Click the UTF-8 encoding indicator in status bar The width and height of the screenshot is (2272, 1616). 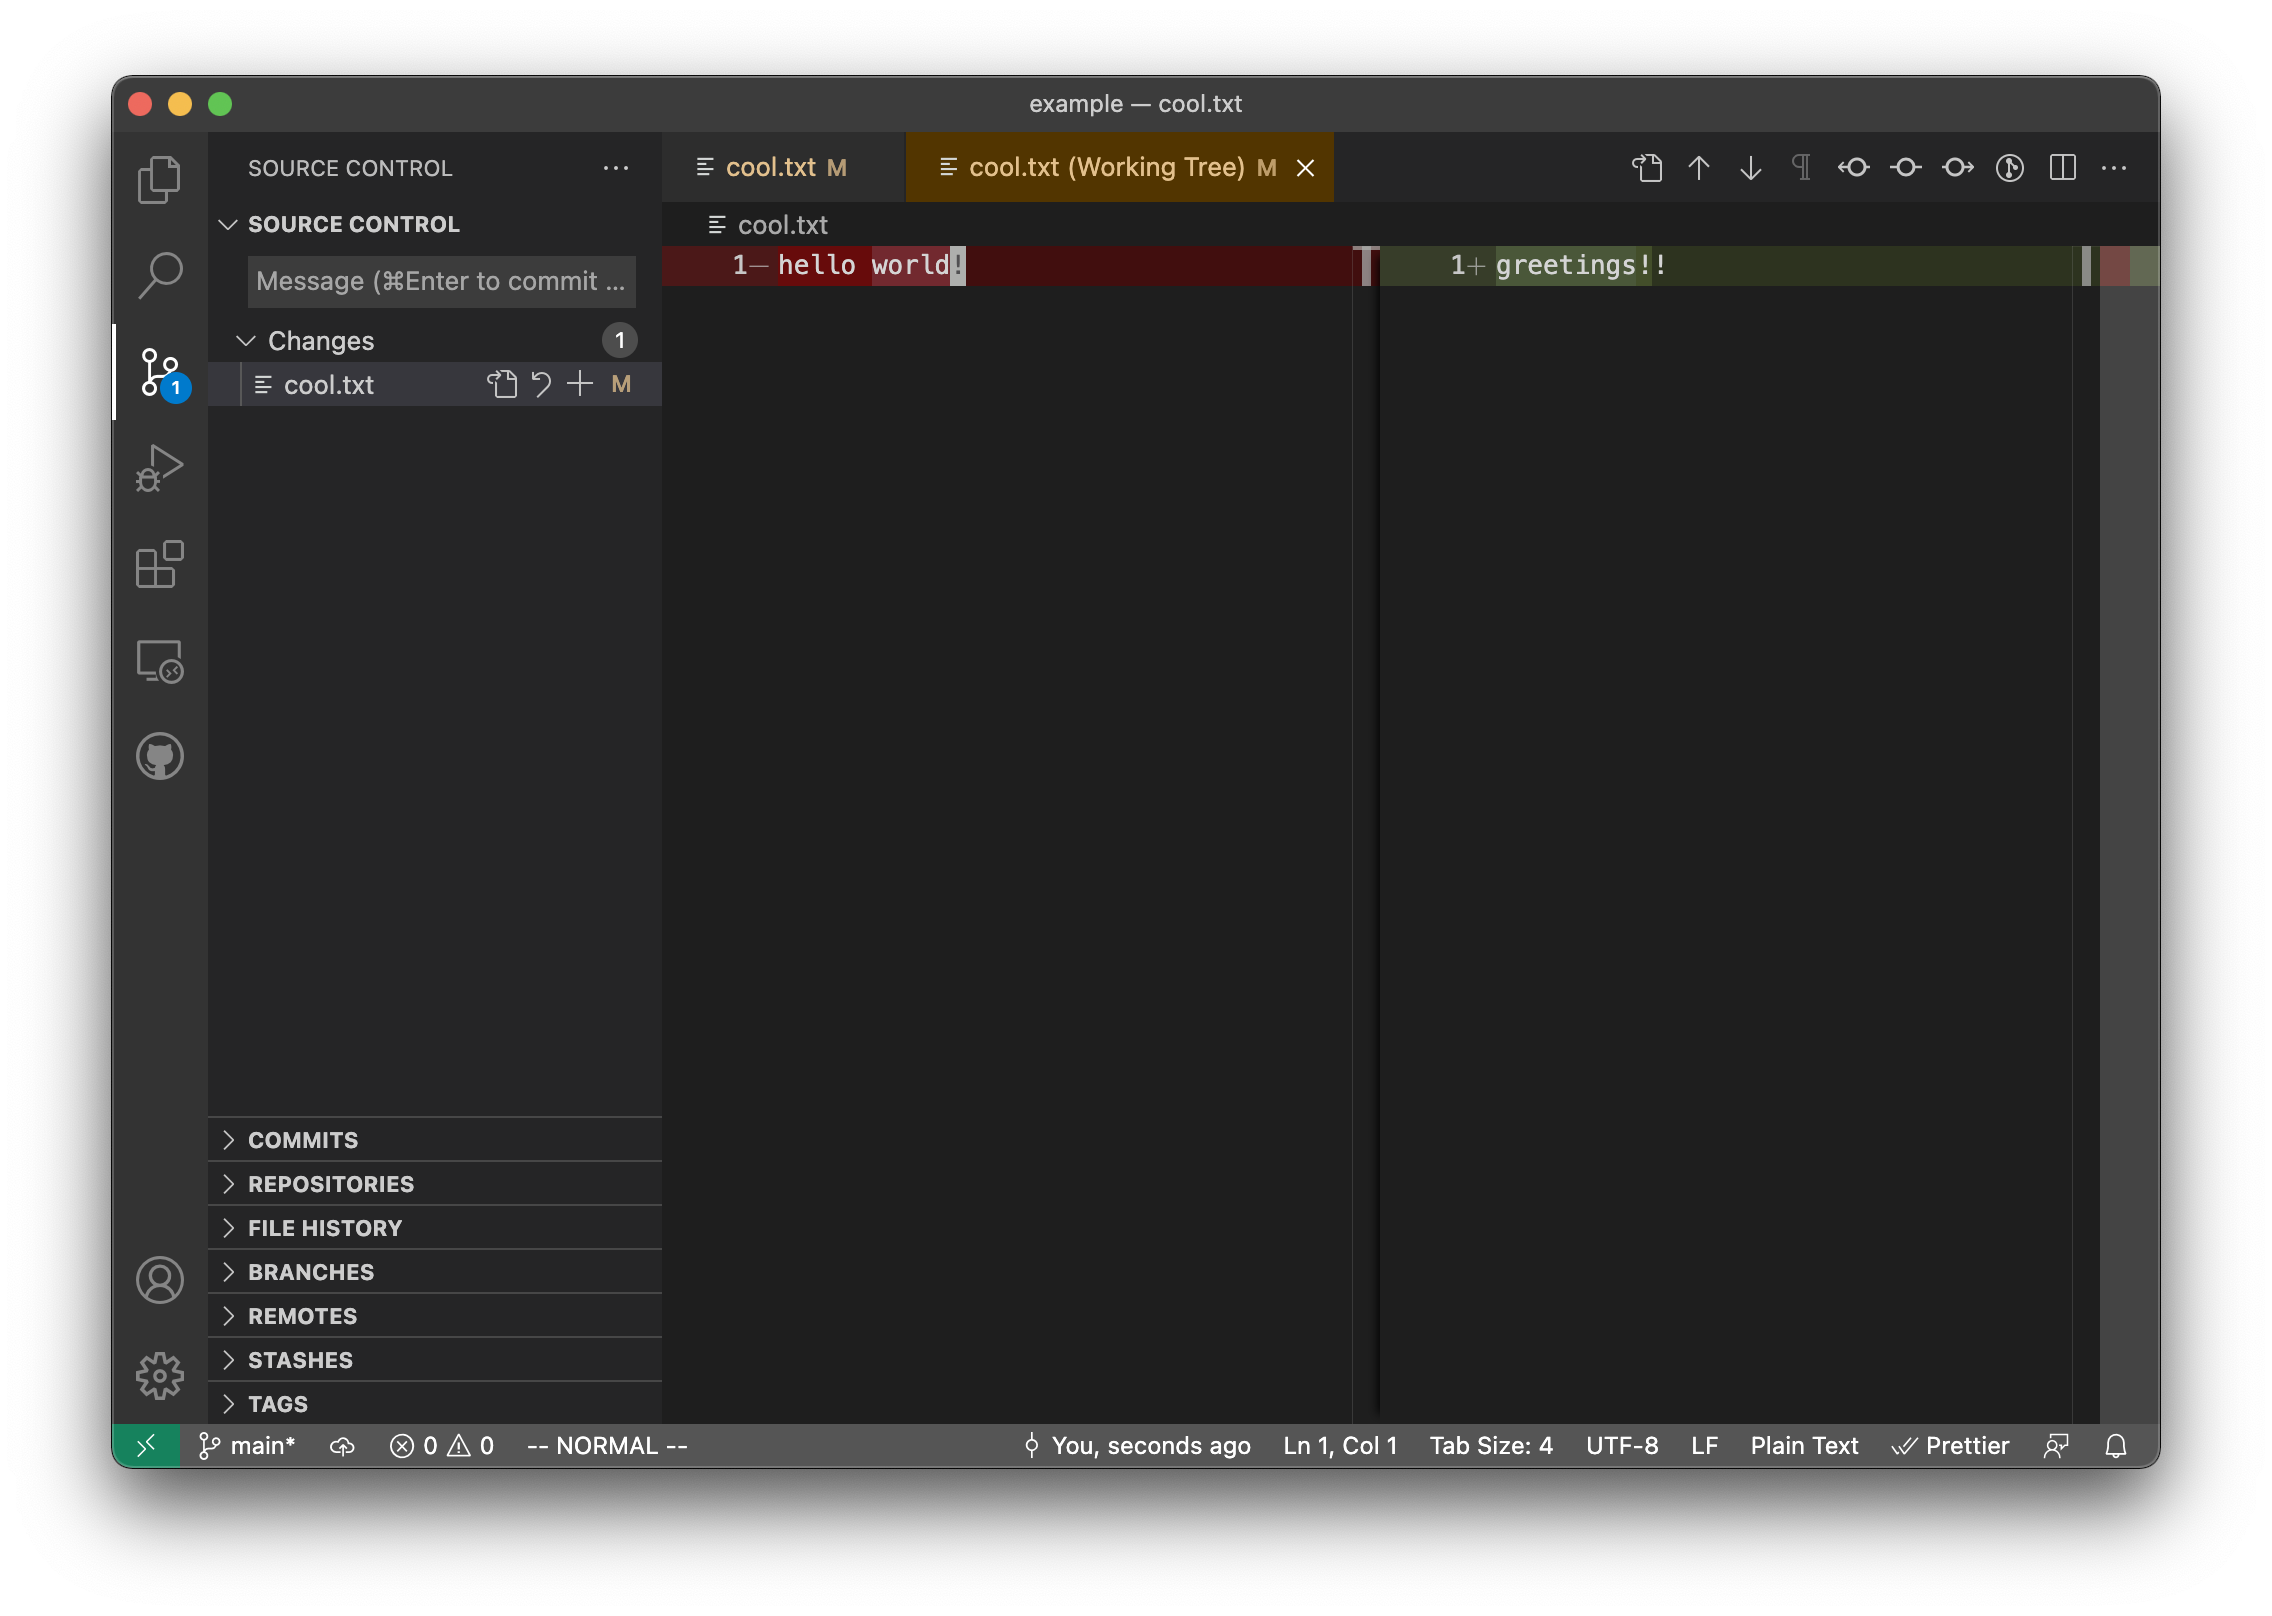pos(1623,1445)
